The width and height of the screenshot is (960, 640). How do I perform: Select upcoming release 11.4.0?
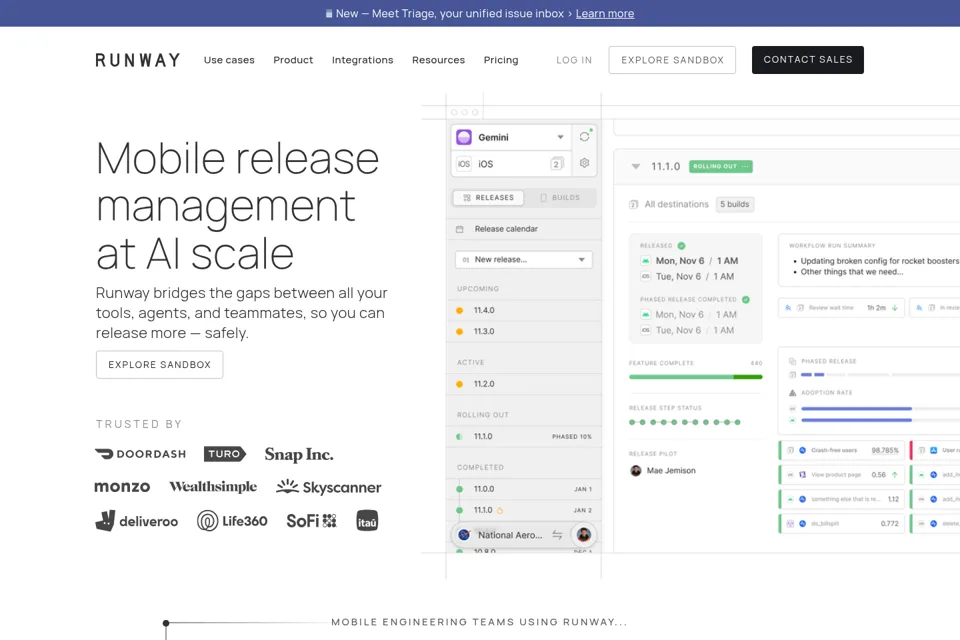coord(524,311)
